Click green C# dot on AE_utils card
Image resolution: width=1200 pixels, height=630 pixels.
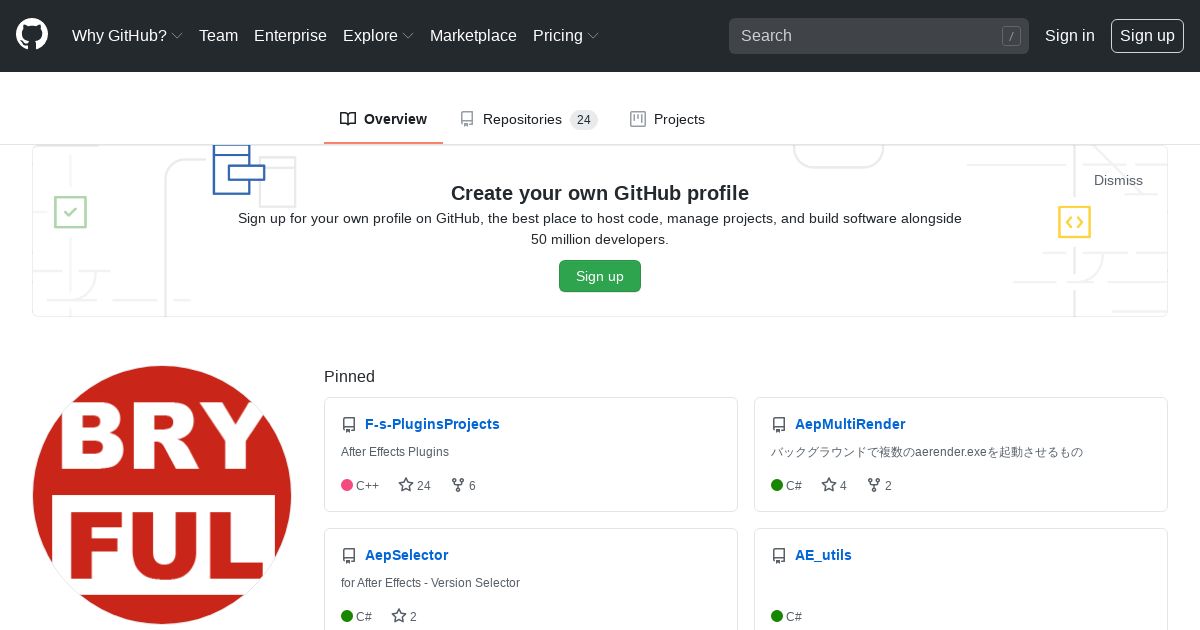(x=777, y=616)
